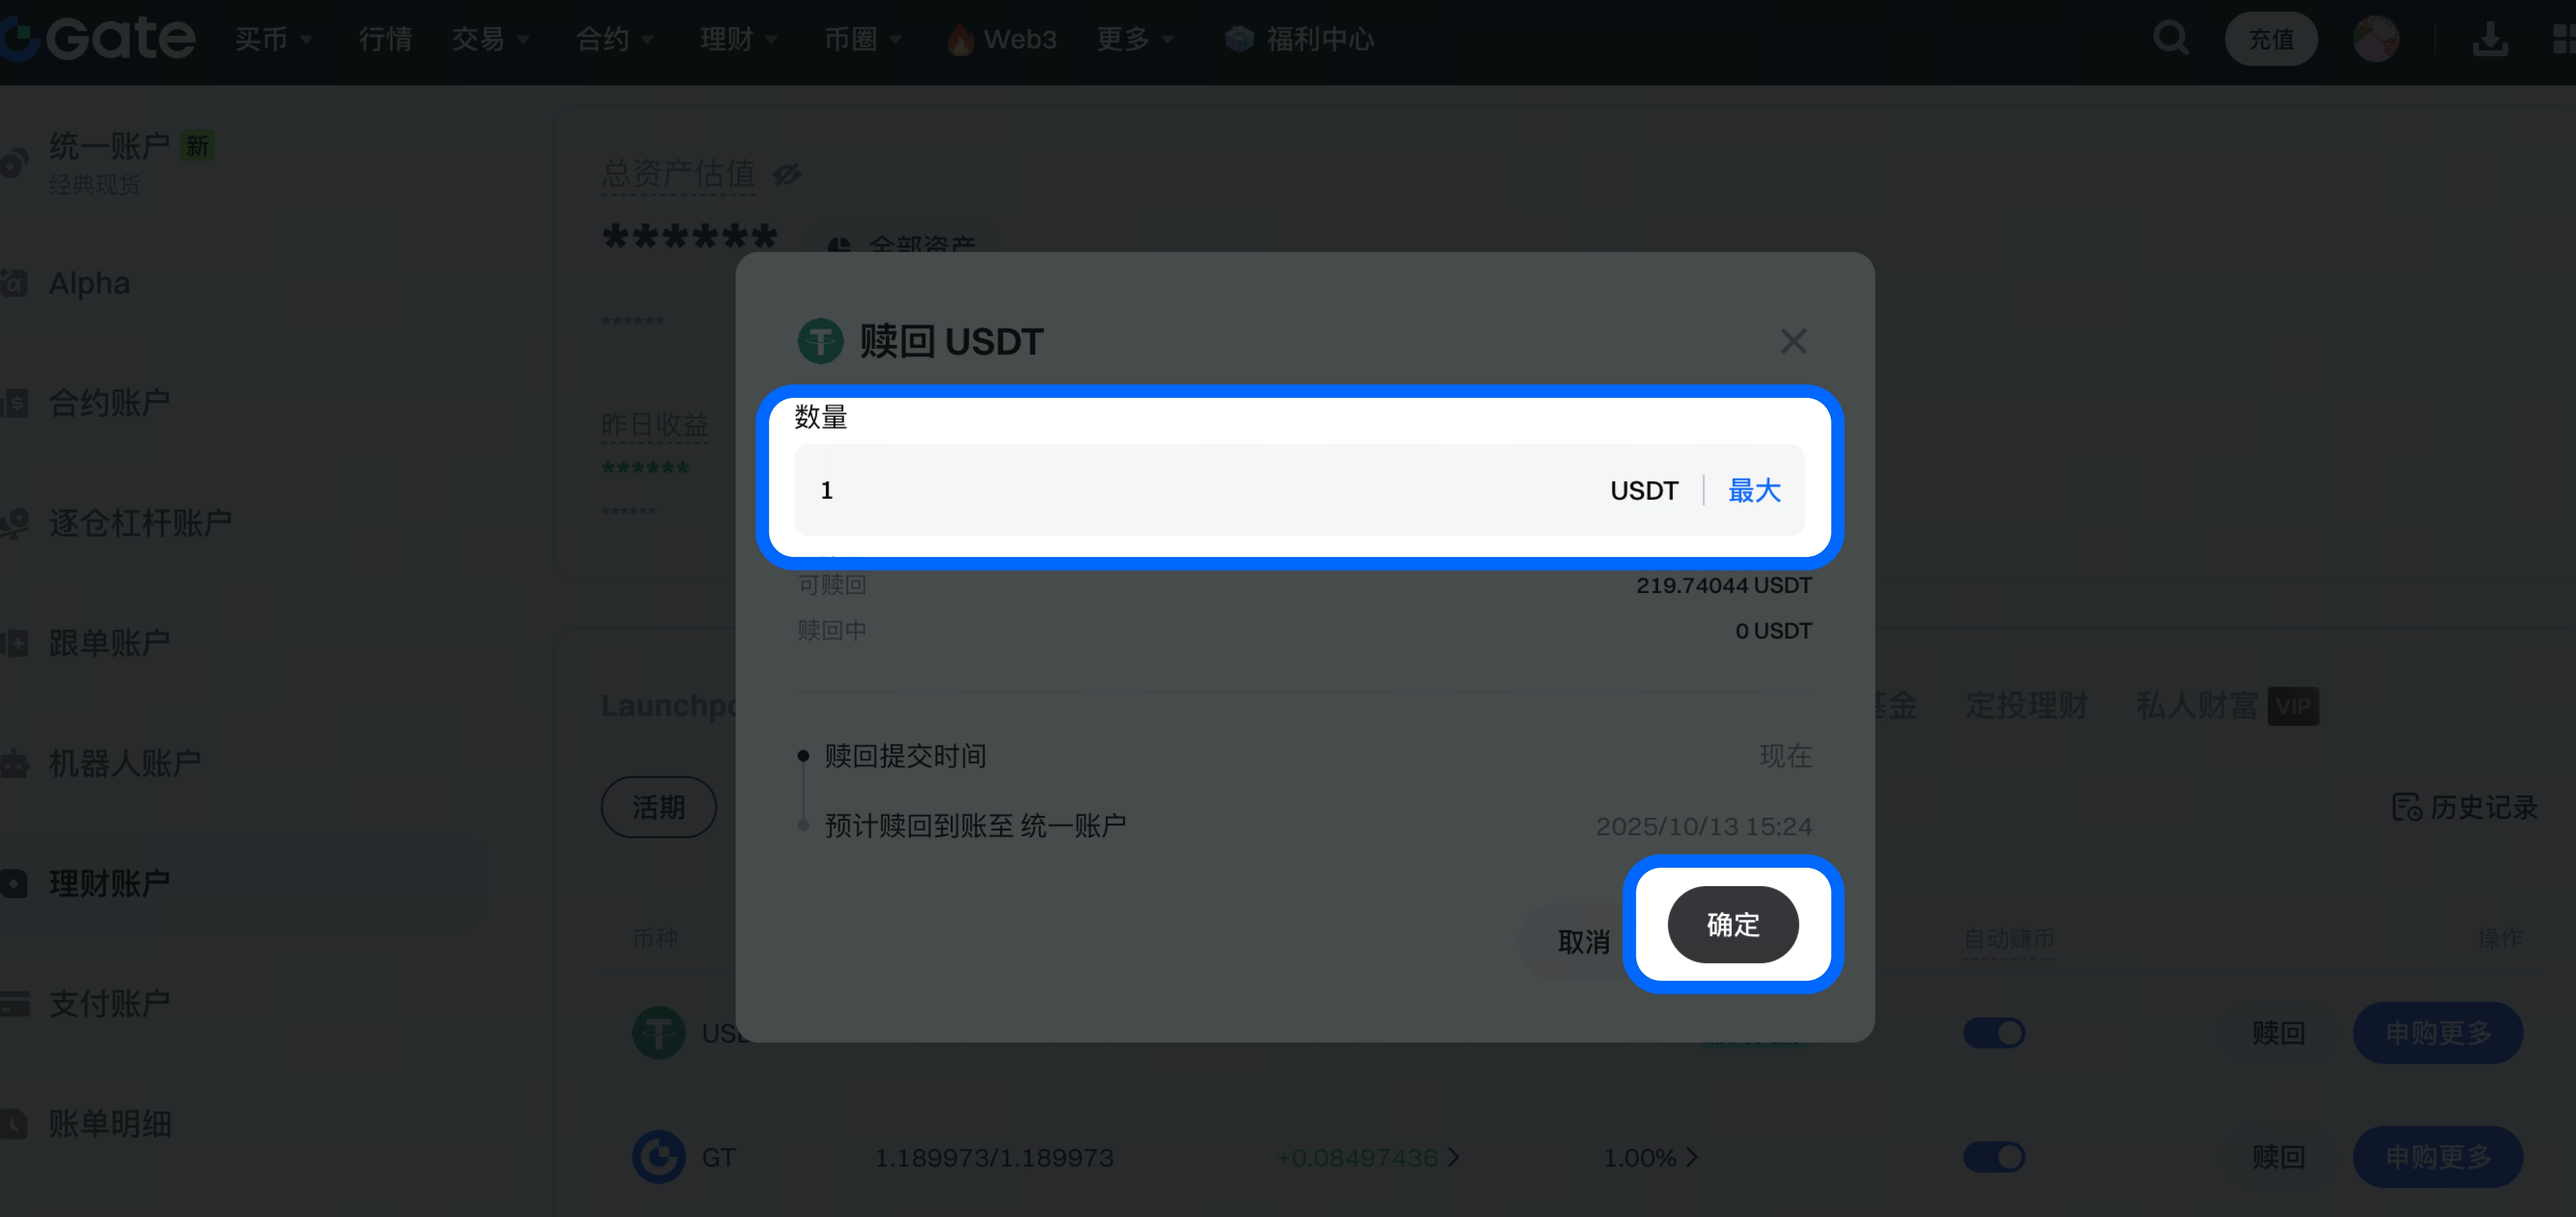The image size is (2576, 1217).
Task: Click the Web3 flame icon
Action: click(x=960, y=40)
